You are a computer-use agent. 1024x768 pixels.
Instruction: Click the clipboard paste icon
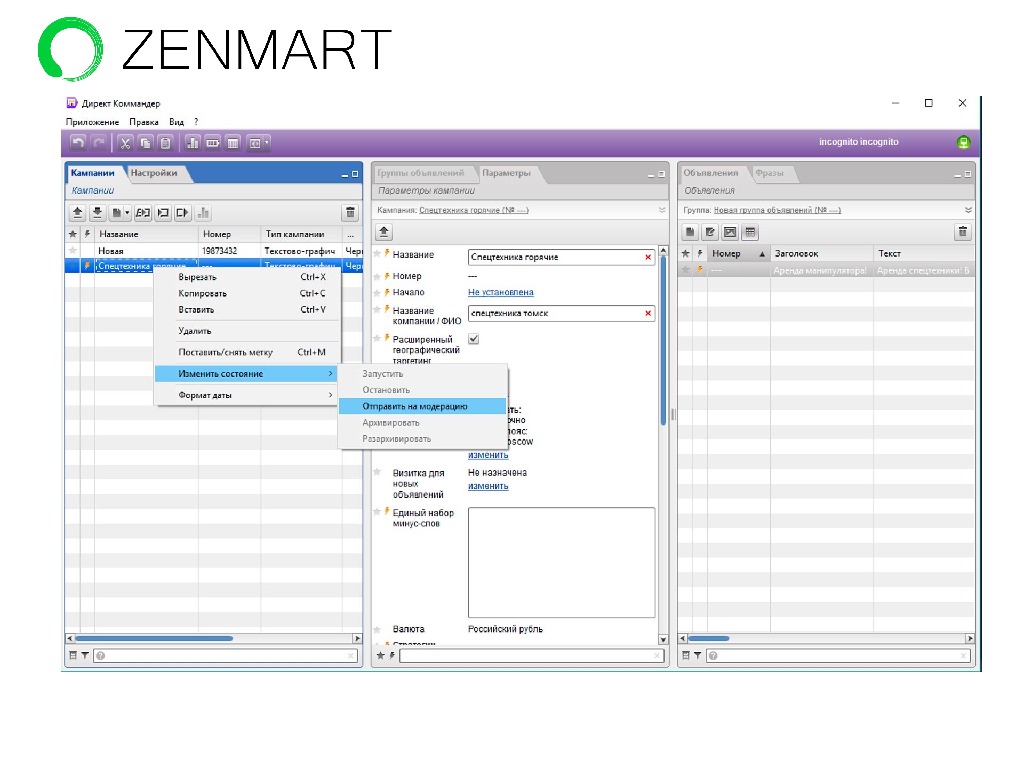click(166, 142)
